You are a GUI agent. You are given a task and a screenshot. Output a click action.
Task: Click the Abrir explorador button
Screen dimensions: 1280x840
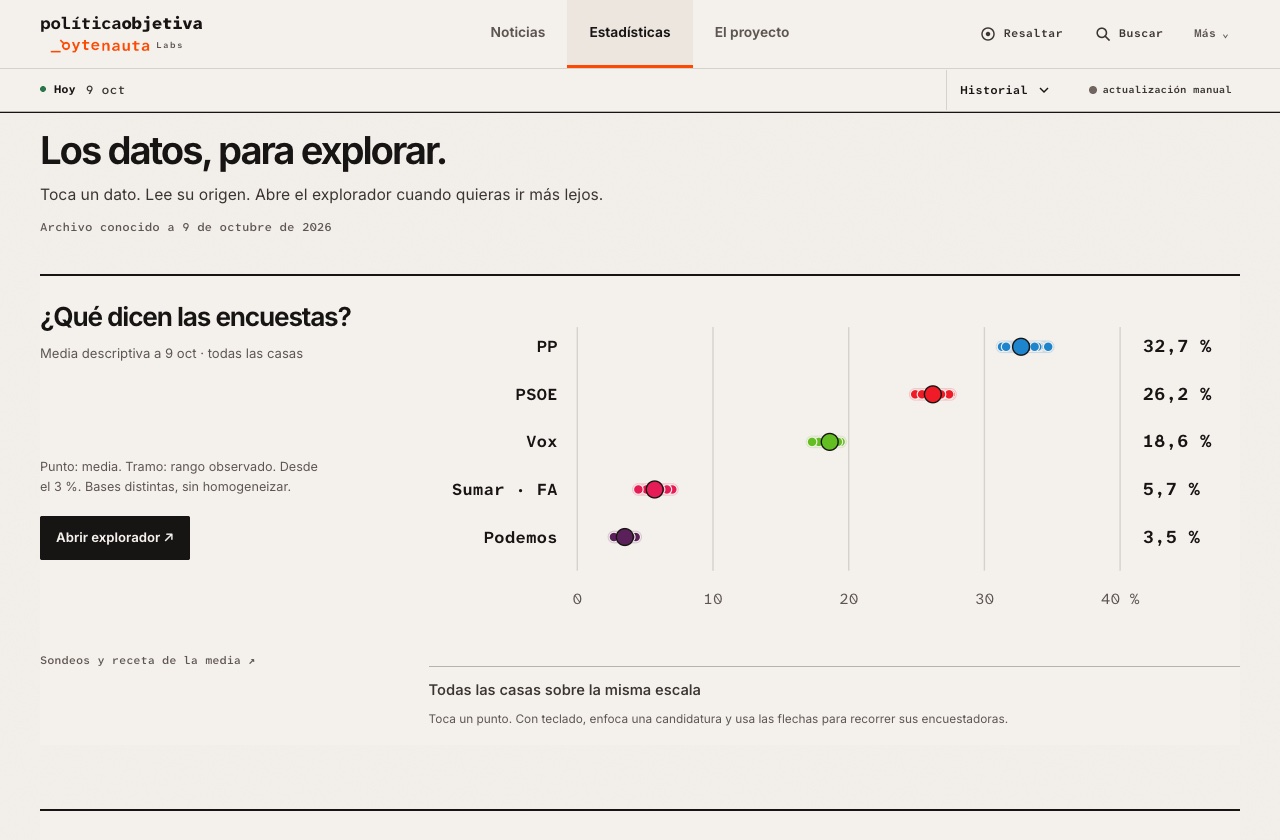pos(115,538)
